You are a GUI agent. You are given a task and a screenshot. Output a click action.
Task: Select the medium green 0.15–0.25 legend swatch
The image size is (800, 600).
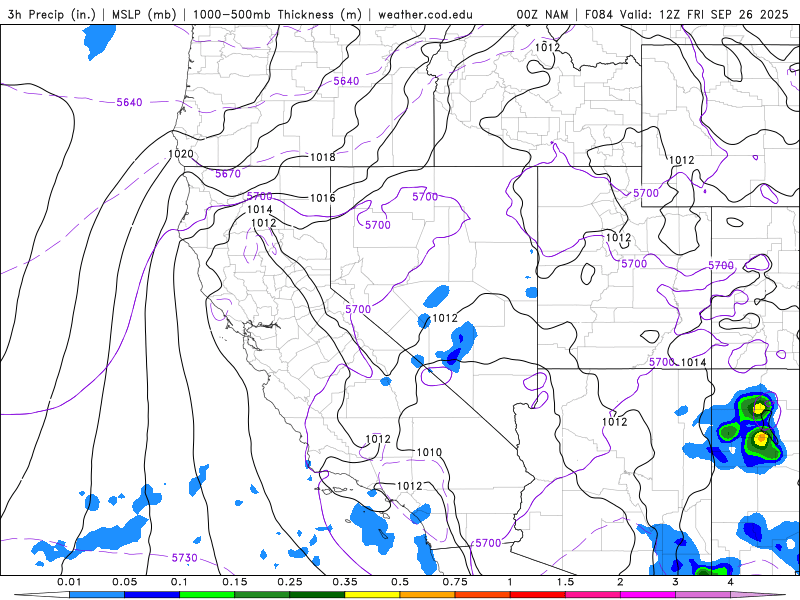point(262,595)
